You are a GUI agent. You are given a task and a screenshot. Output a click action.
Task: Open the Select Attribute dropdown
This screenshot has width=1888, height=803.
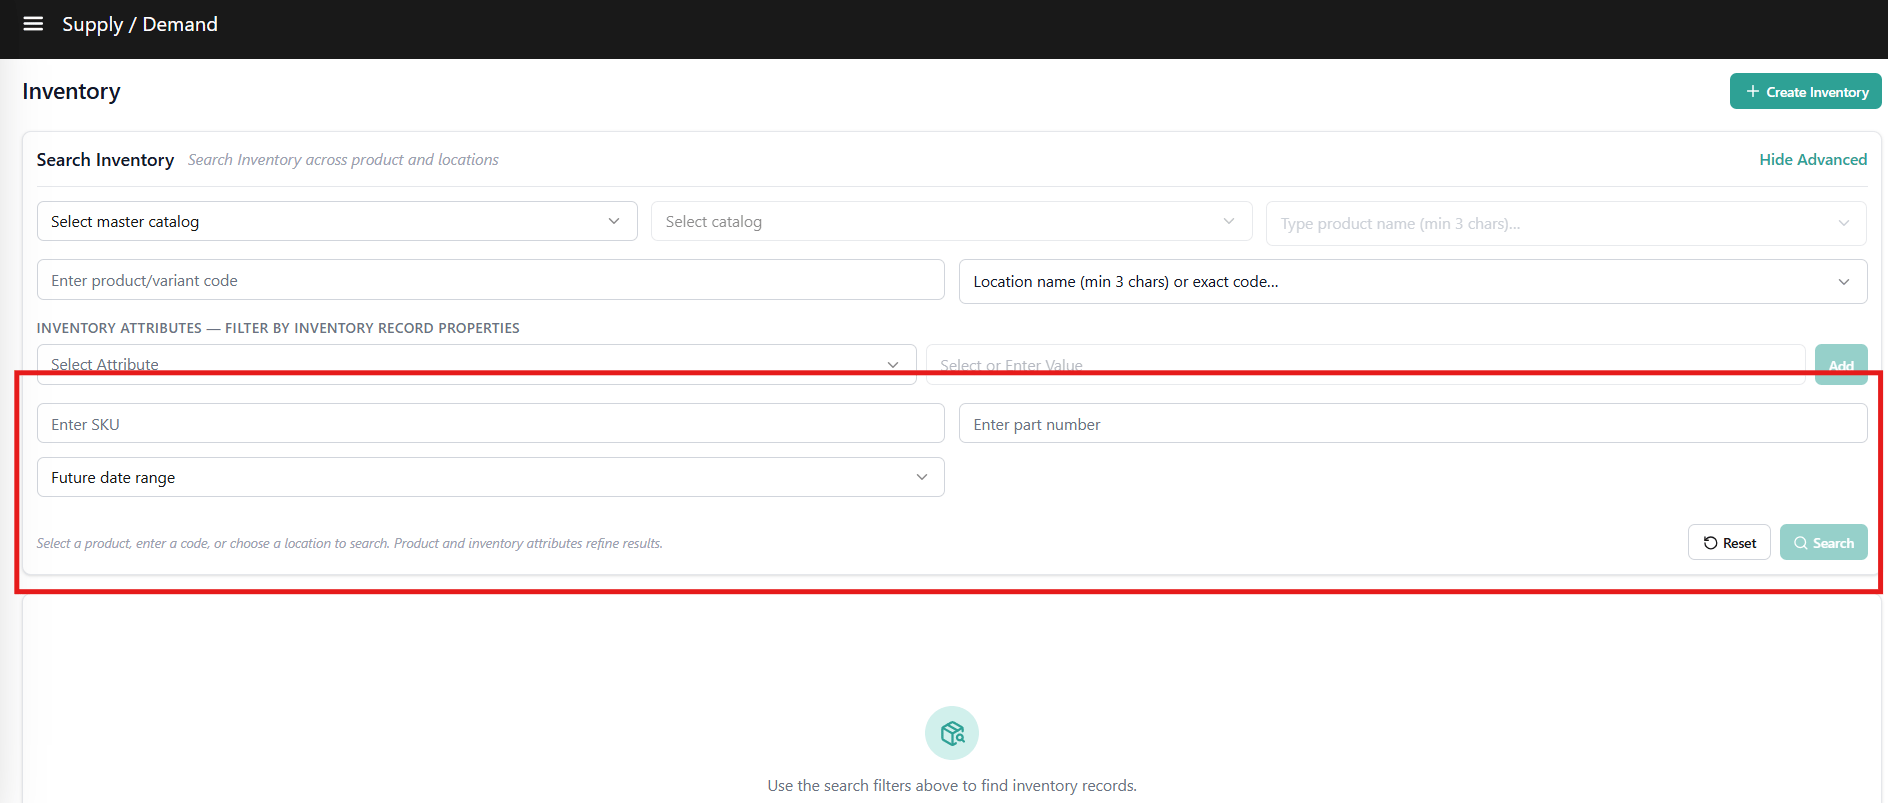point(476,364)
